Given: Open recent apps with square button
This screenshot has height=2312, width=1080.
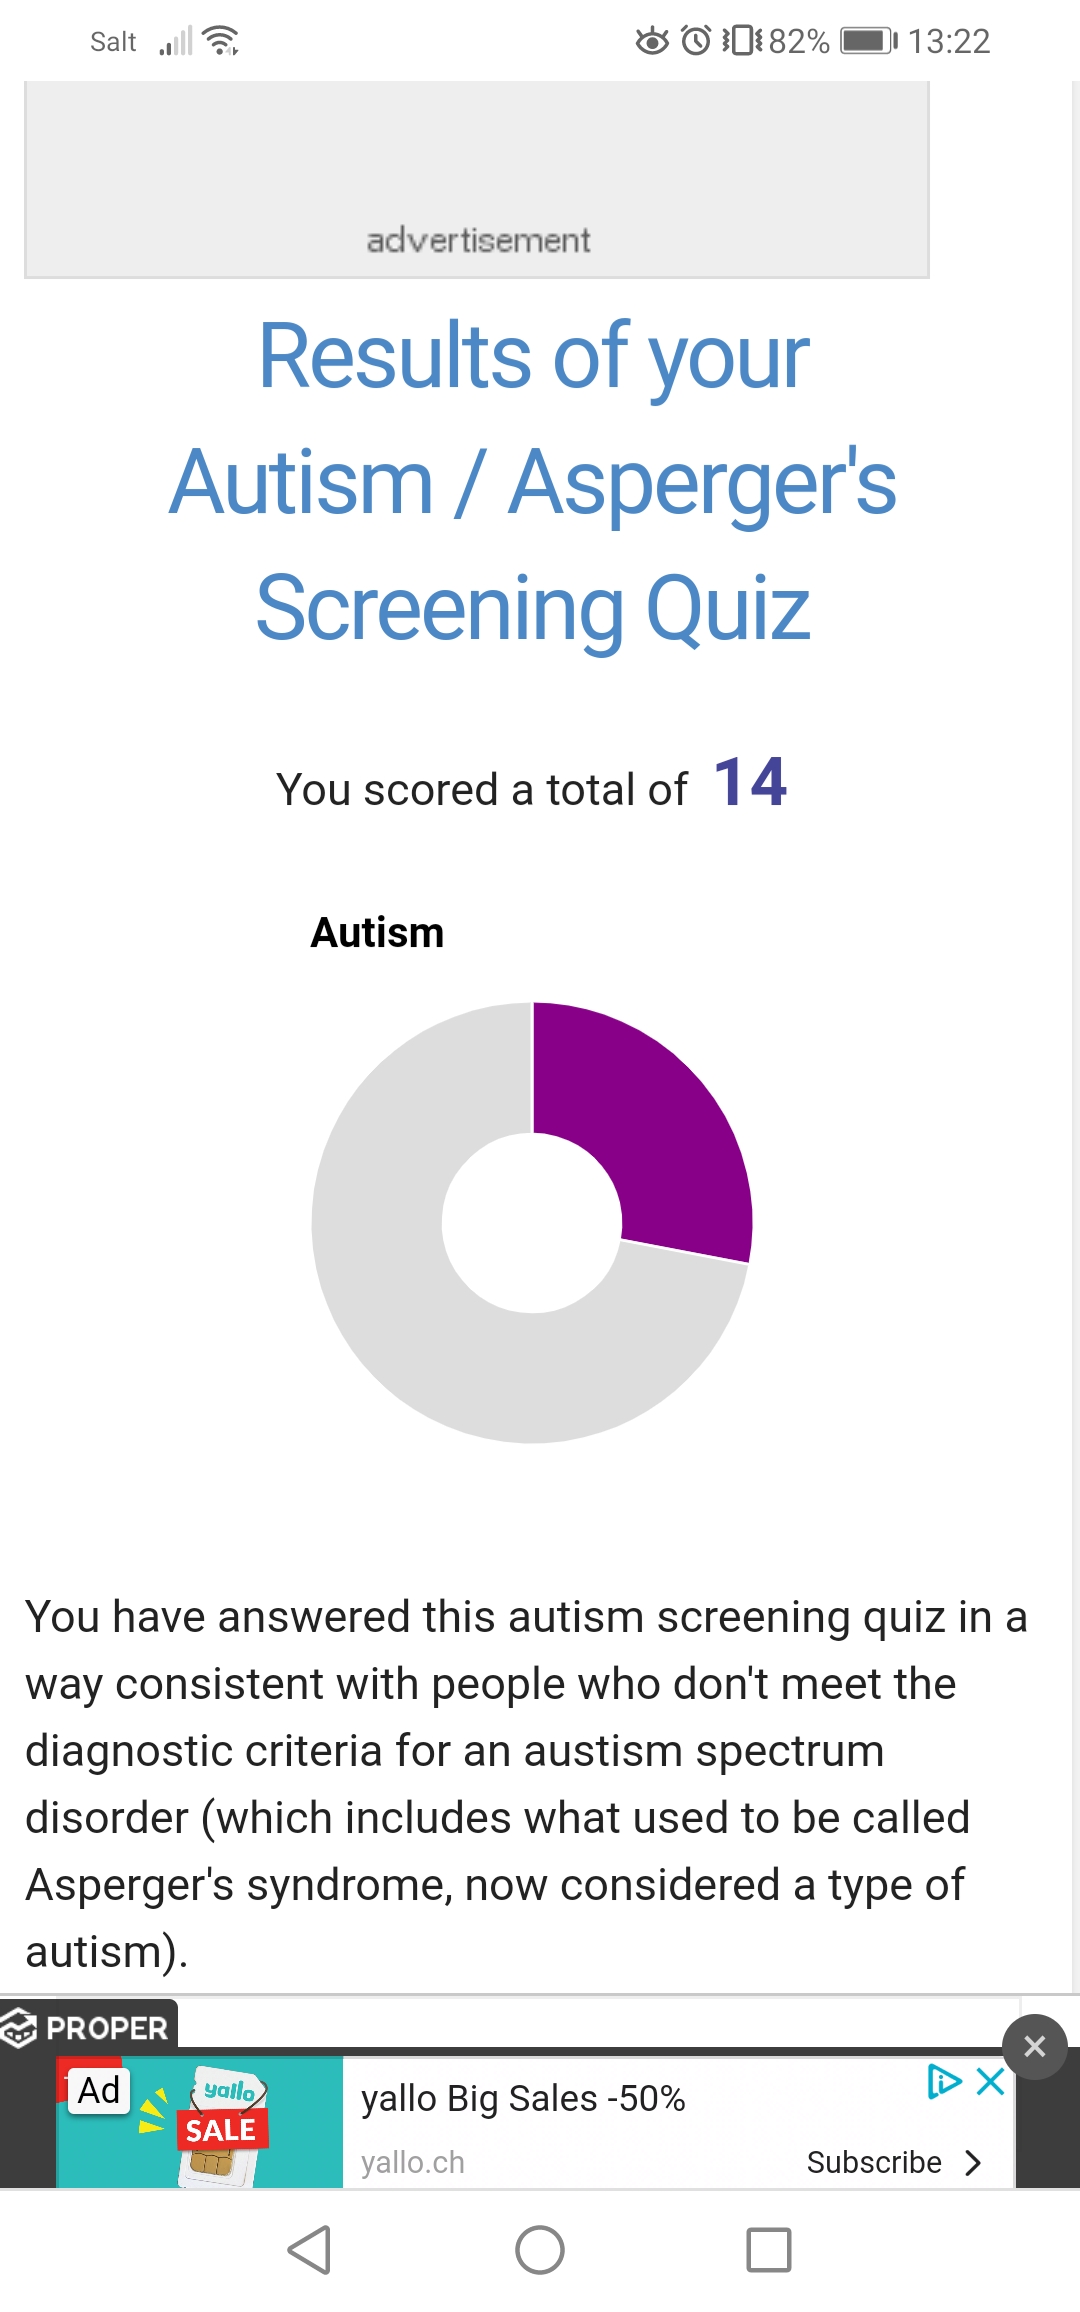Looking at the screenshot, I should coord(768,2250).
